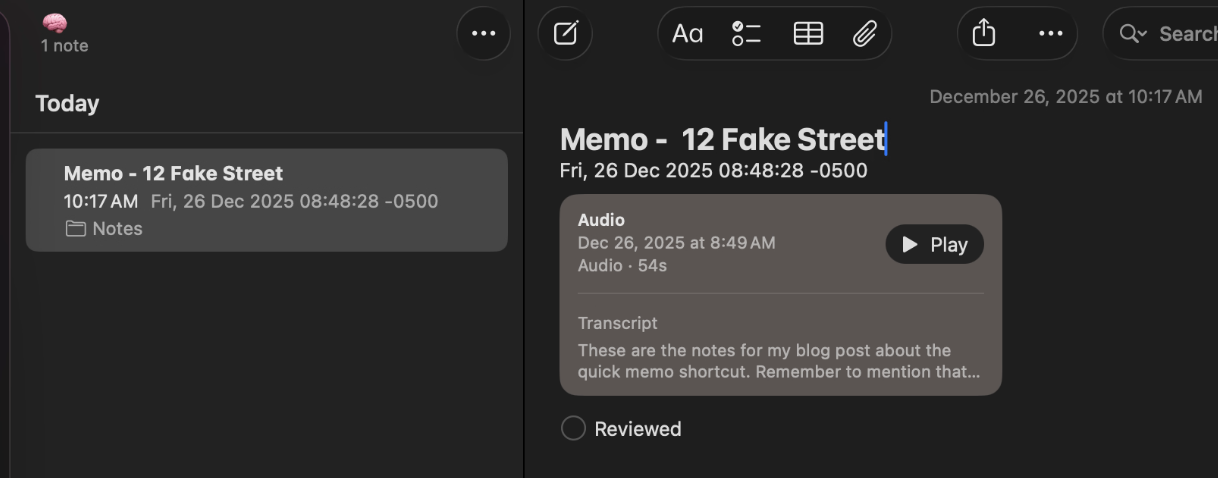
Task: Create a new note with compose icon
Action: (x=565, y=34)
